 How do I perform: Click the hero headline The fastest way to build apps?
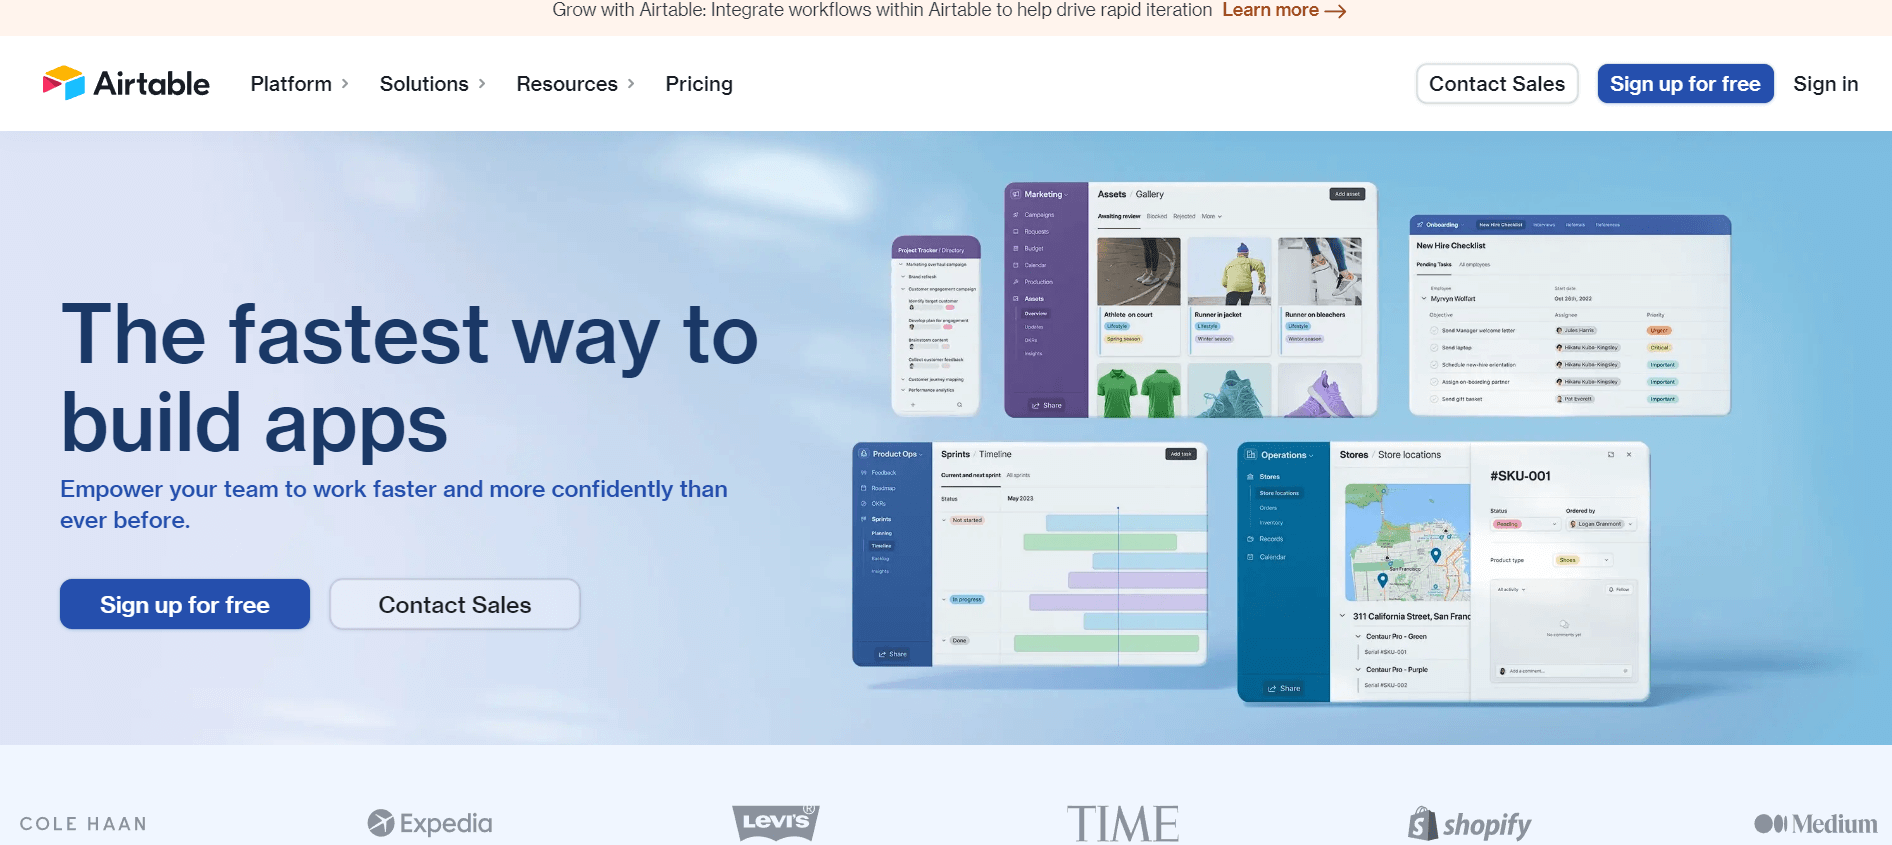(410, 378)
